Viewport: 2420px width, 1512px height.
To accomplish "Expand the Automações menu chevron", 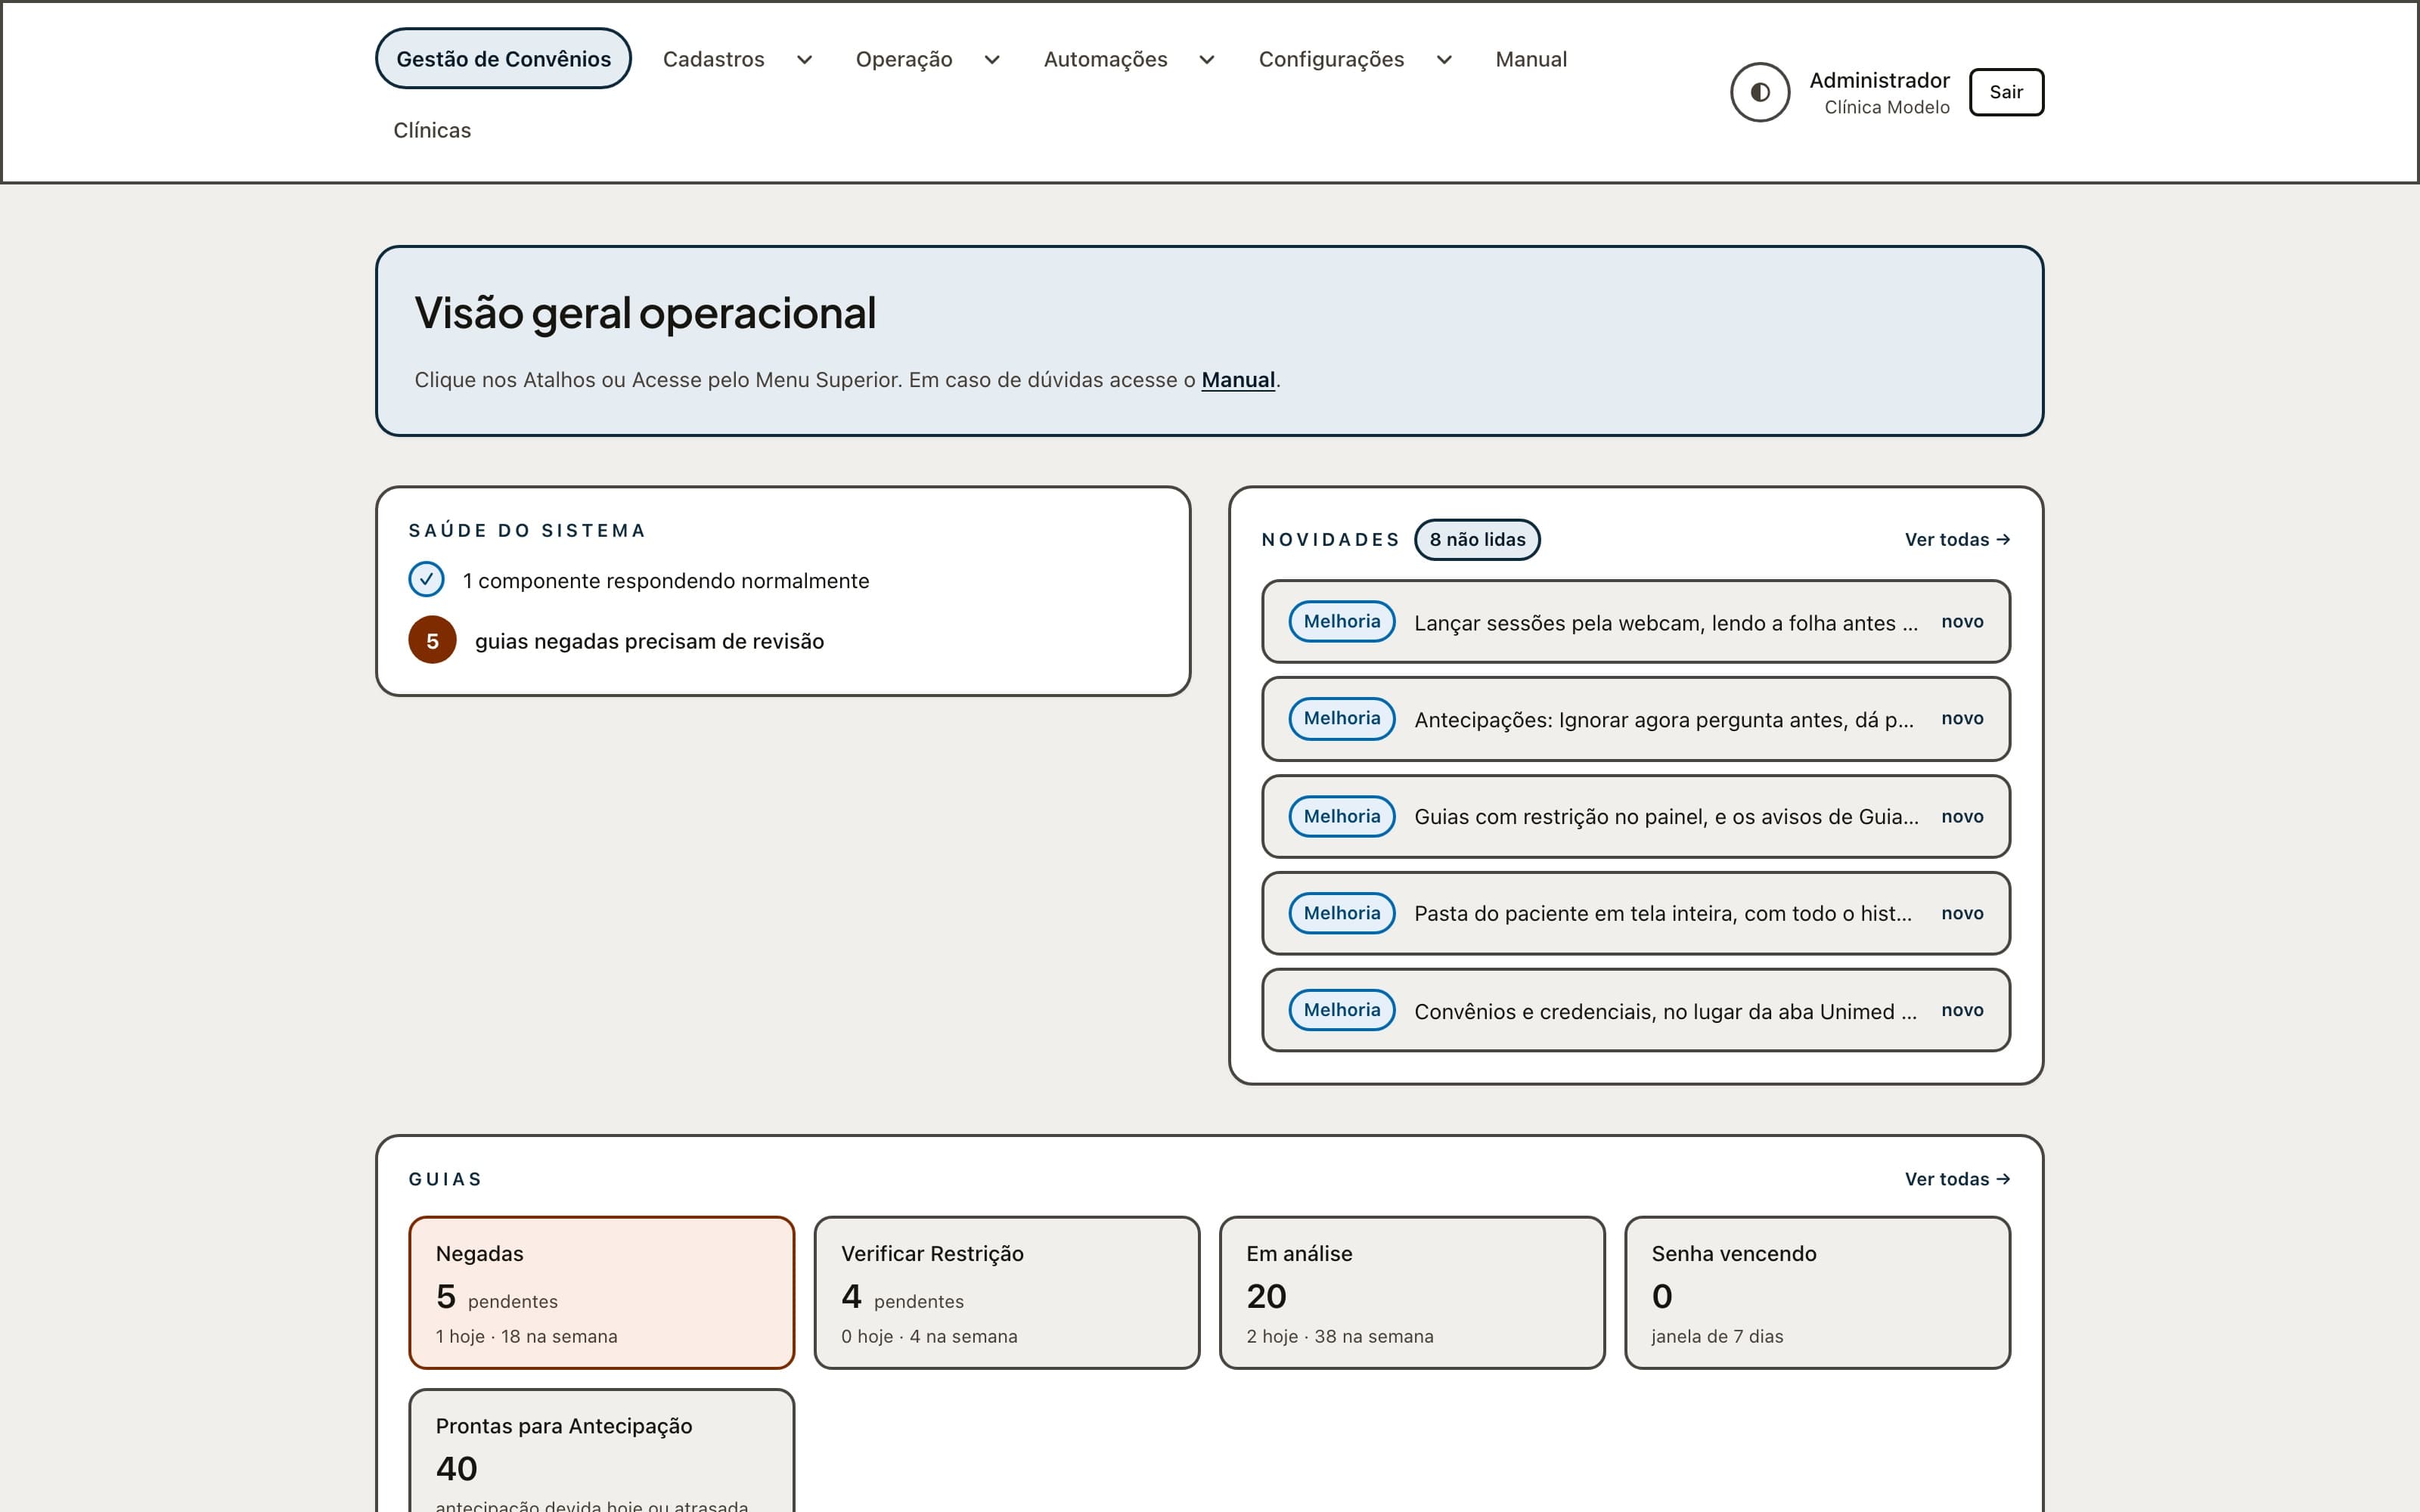I will [x=1207, y=60].
